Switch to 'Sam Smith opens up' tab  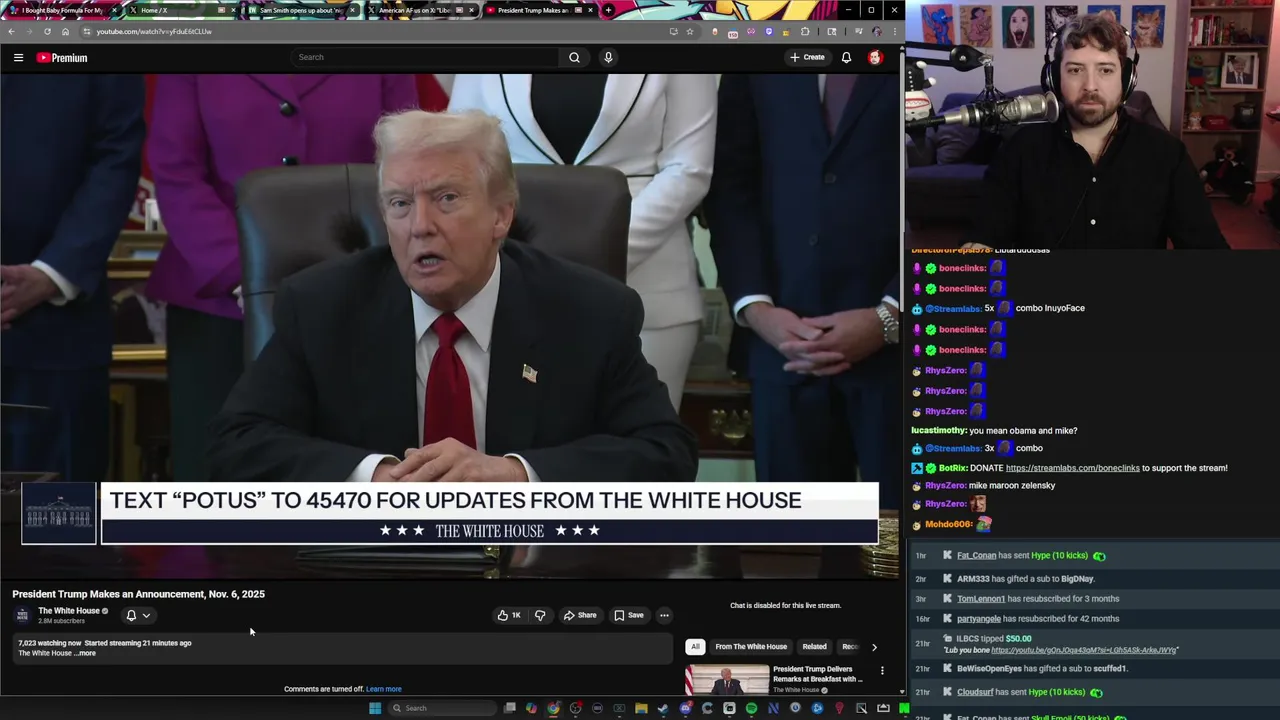[x=302, y=10]
